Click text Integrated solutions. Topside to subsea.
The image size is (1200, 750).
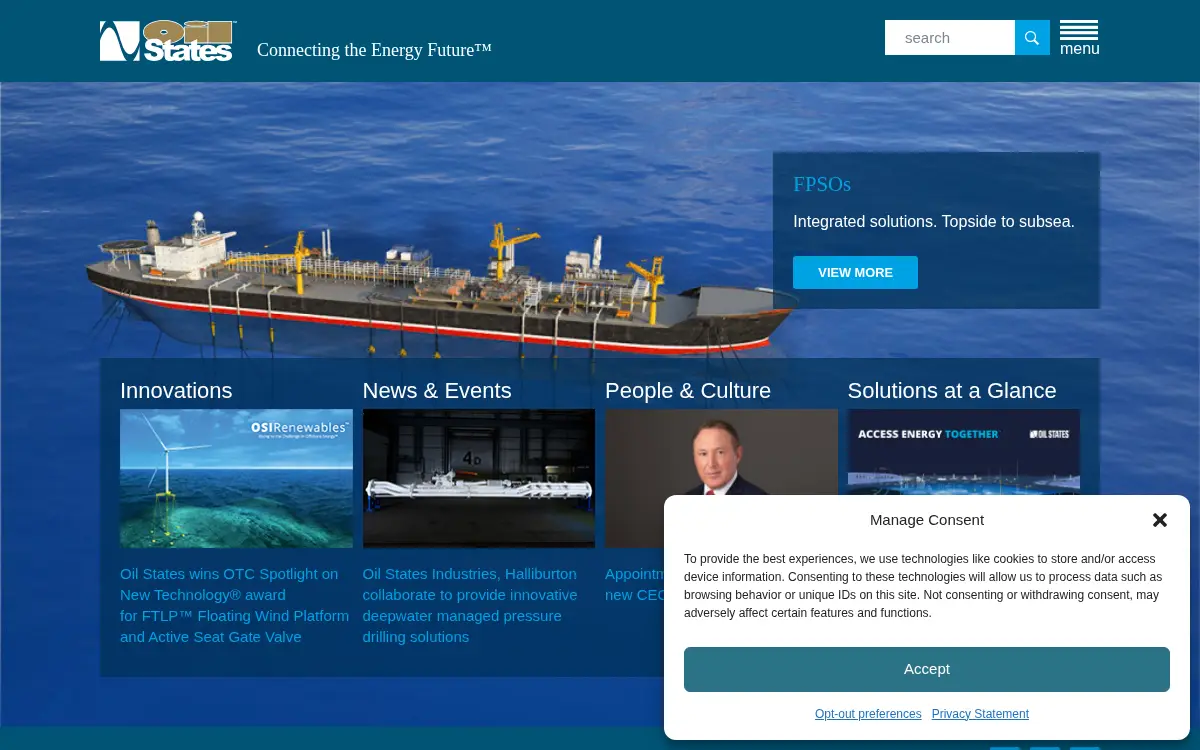934,222
